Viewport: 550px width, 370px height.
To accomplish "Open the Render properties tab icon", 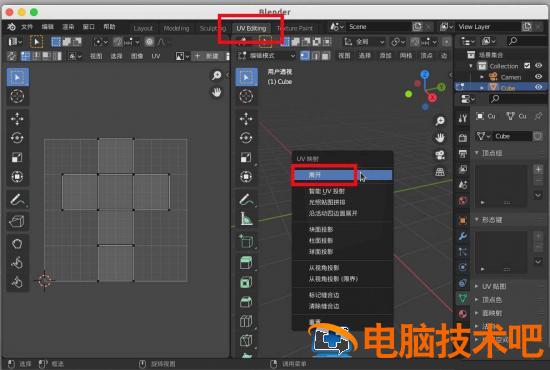I will click(463, 137).
